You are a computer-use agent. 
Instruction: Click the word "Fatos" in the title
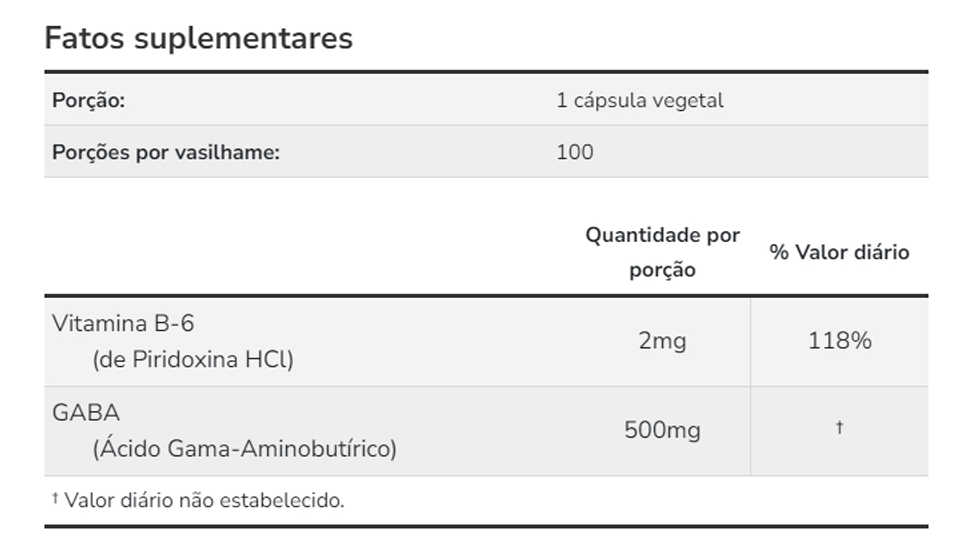pos(86,38)
